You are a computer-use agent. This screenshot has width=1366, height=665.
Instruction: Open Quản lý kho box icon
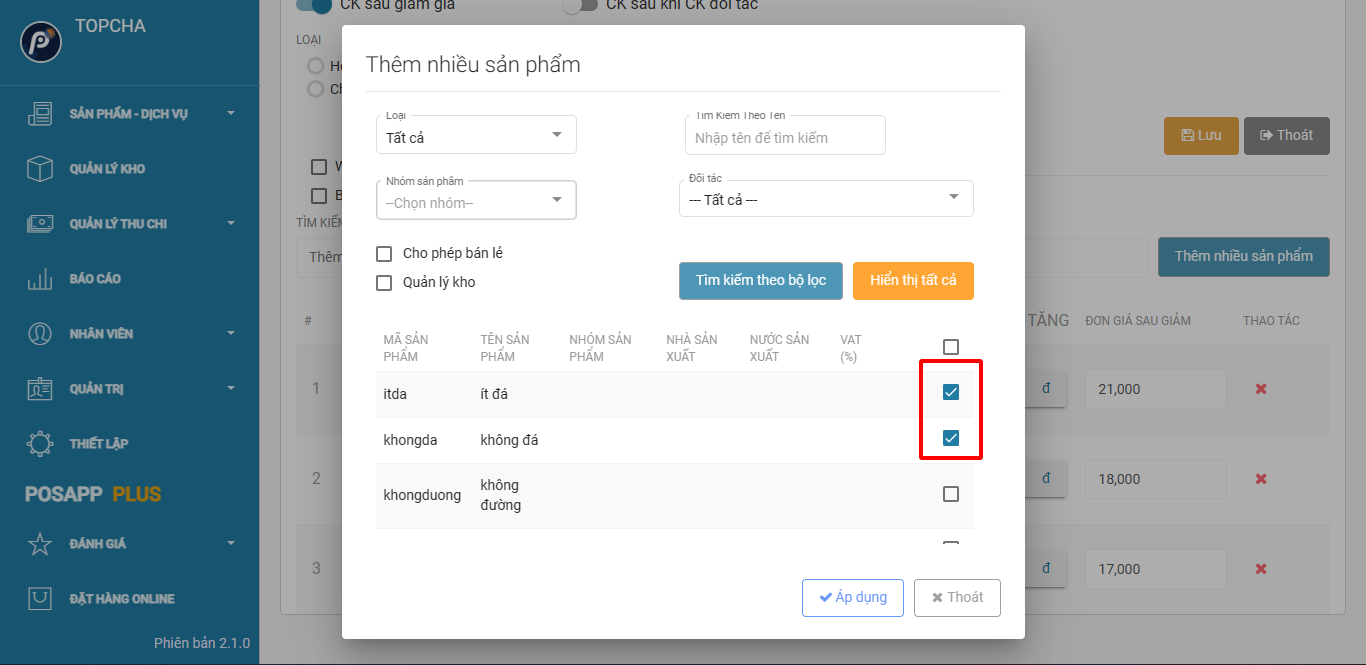[40, 169]
